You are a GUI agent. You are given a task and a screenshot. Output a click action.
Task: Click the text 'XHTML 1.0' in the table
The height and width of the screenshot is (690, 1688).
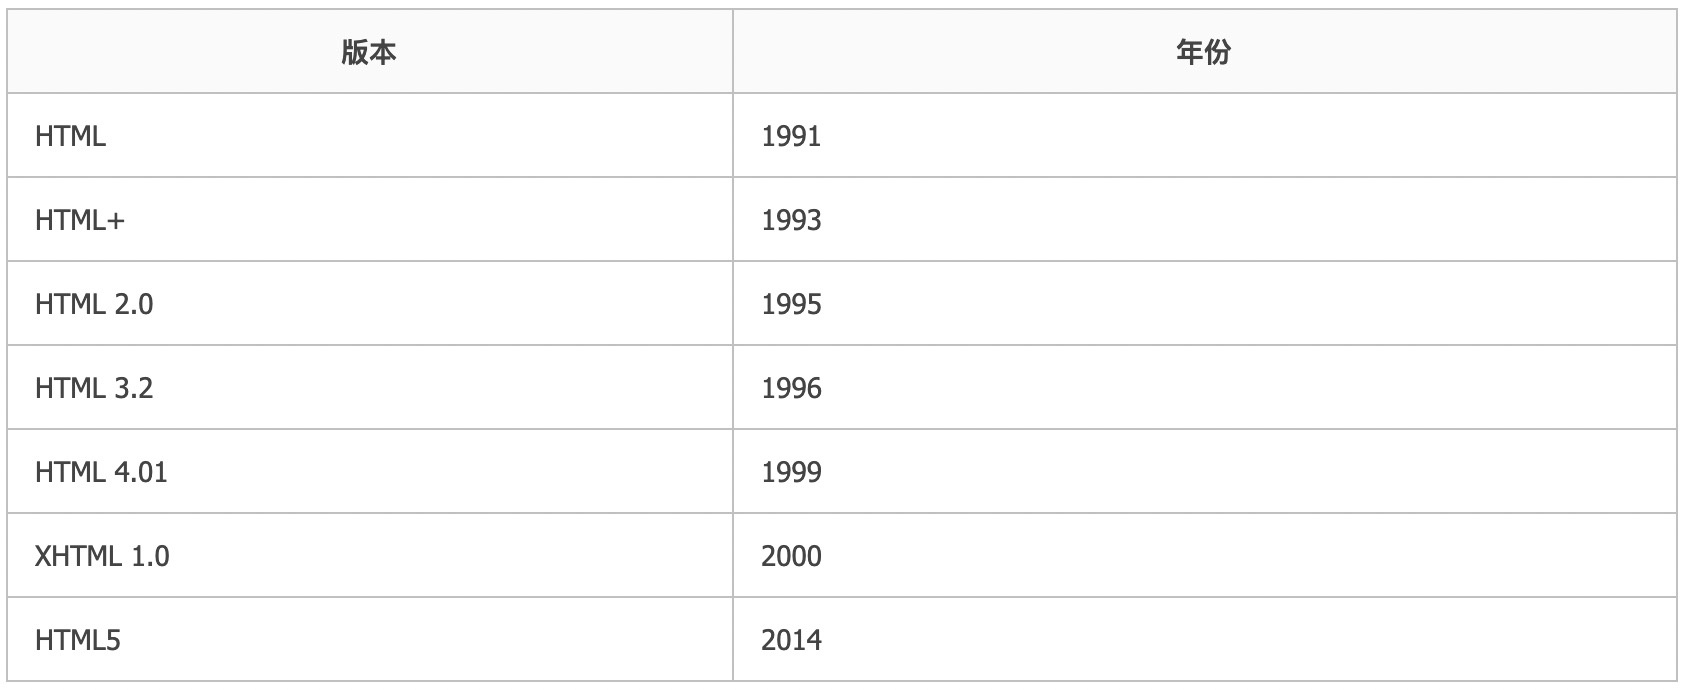[102, 556]
